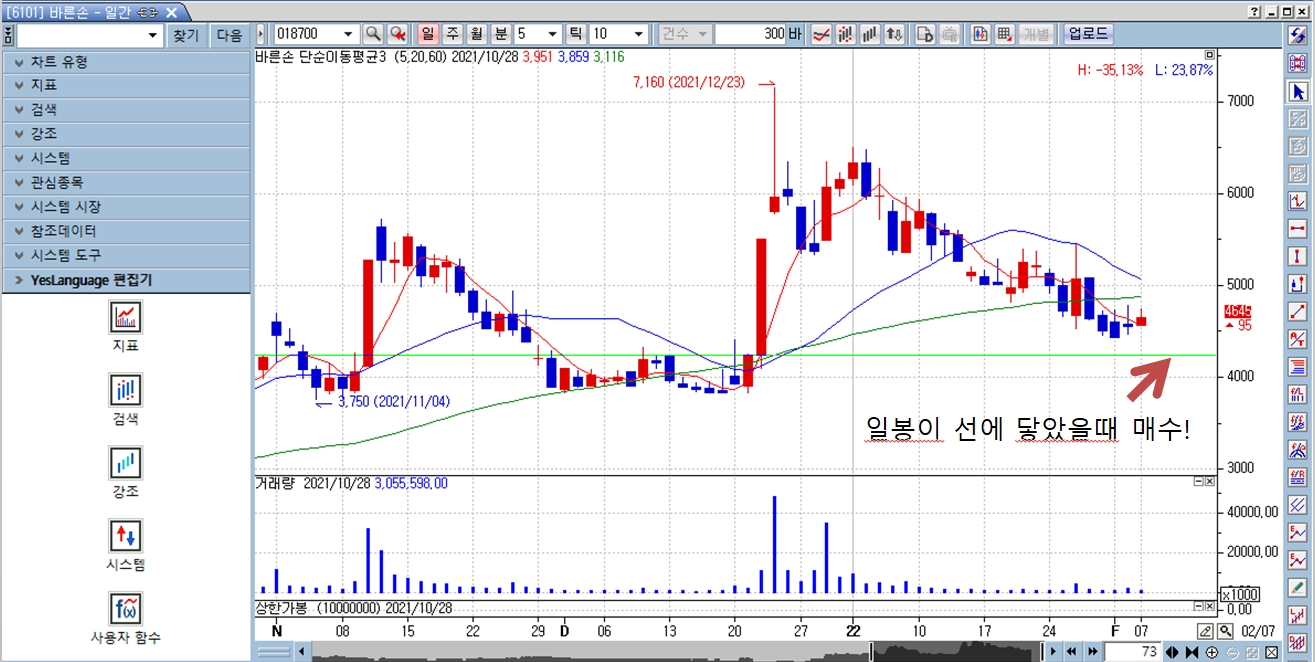The image size is (1315, 662).
Task: Switch chart period to 월 (monthly)
Action: 476,34
